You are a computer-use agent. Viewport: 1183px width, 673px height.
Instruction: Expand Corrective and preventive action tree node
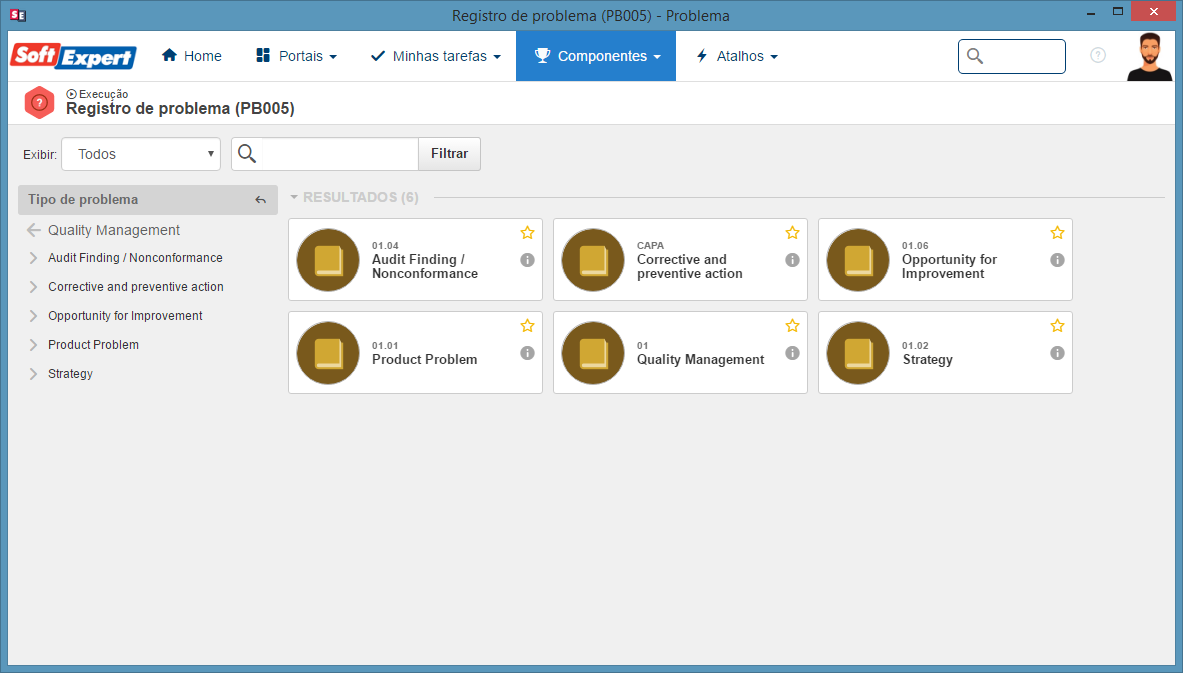pos(33,287)
